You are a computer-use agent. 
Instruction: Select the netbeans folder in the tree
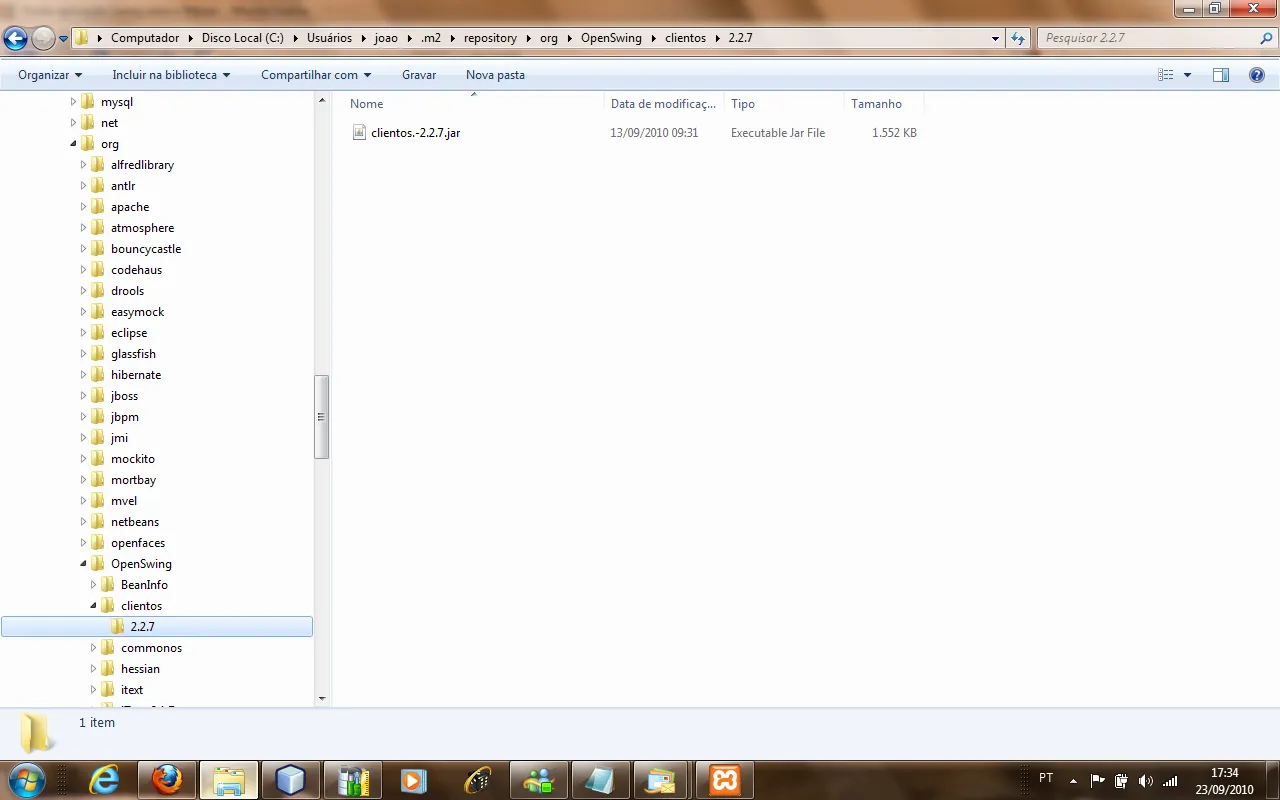pyautogui.click(x=135, y=522)
